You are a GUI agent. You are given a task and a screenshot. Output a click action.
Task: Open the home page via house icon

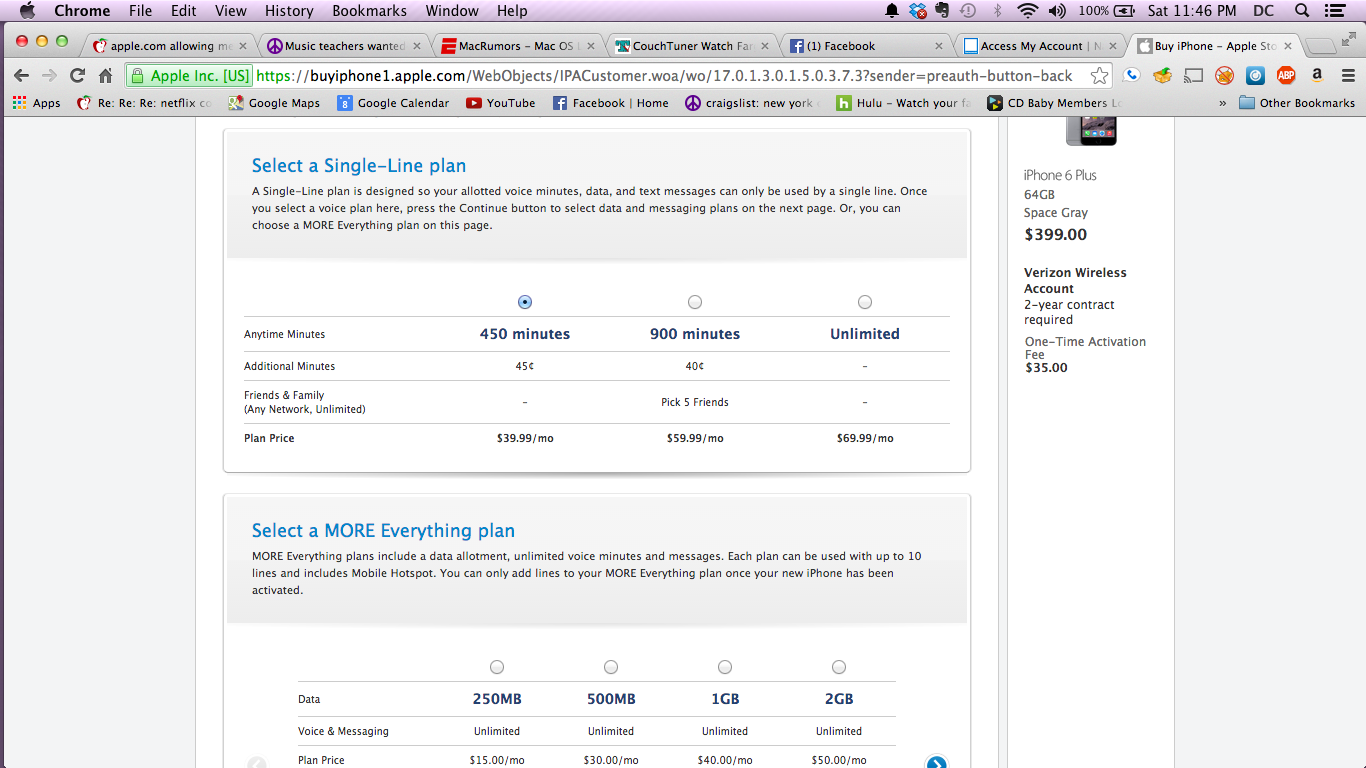click(105, 76)
